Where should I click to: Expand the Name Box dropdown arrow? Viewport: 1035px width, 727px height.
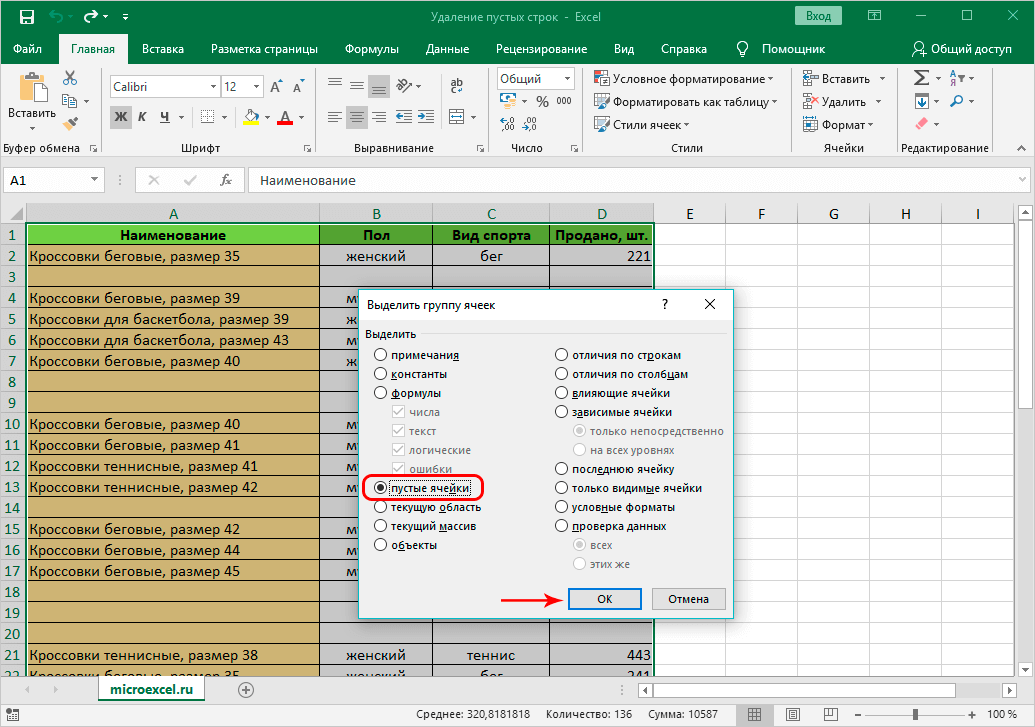coord(94,180)
